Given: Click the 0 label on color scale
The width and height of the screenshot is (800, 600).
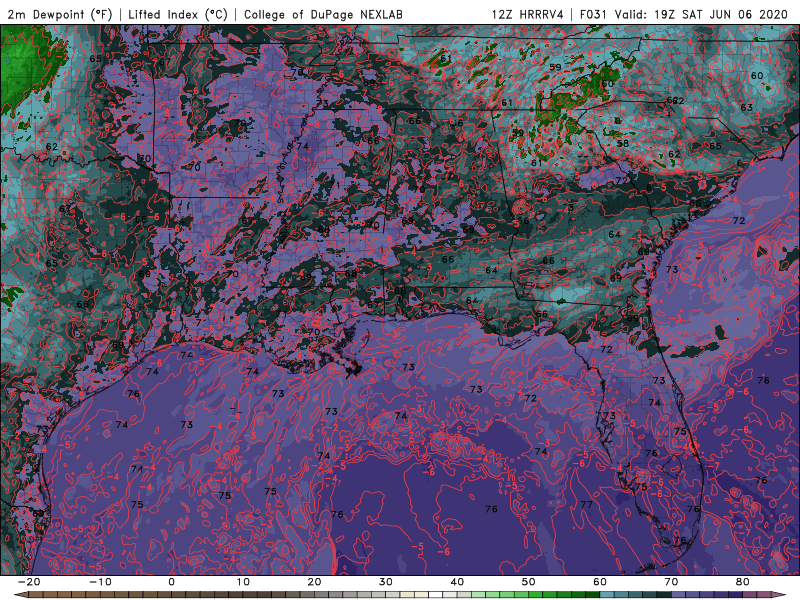Looking at the screenshot, I should point(171,582).
